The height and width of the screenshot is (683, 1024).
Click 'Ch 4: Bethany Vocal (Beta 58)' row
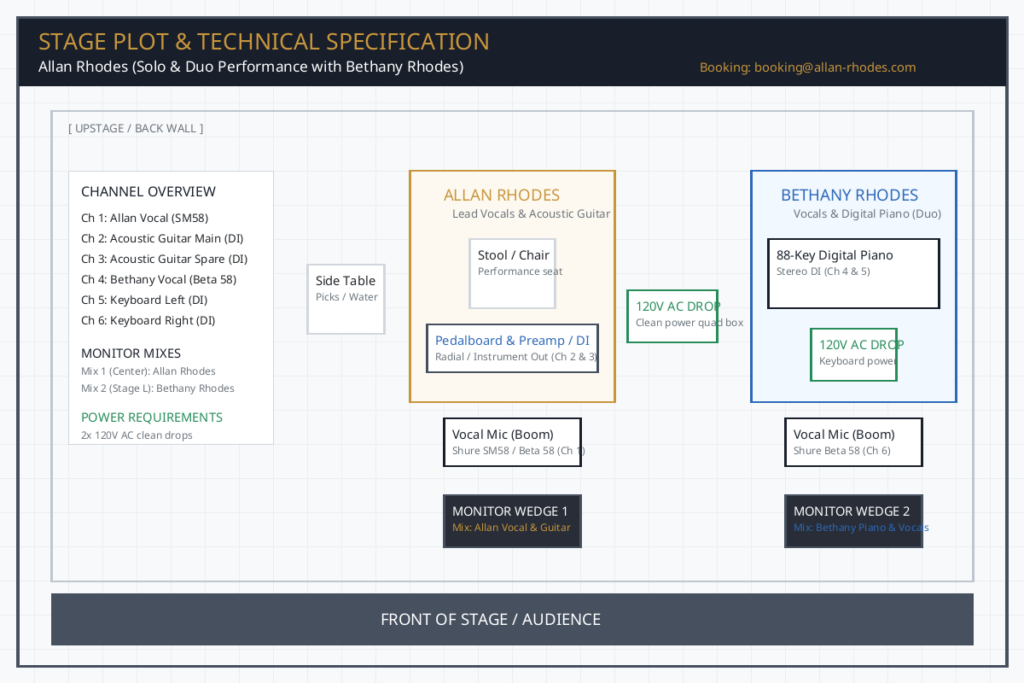point(159,279)
